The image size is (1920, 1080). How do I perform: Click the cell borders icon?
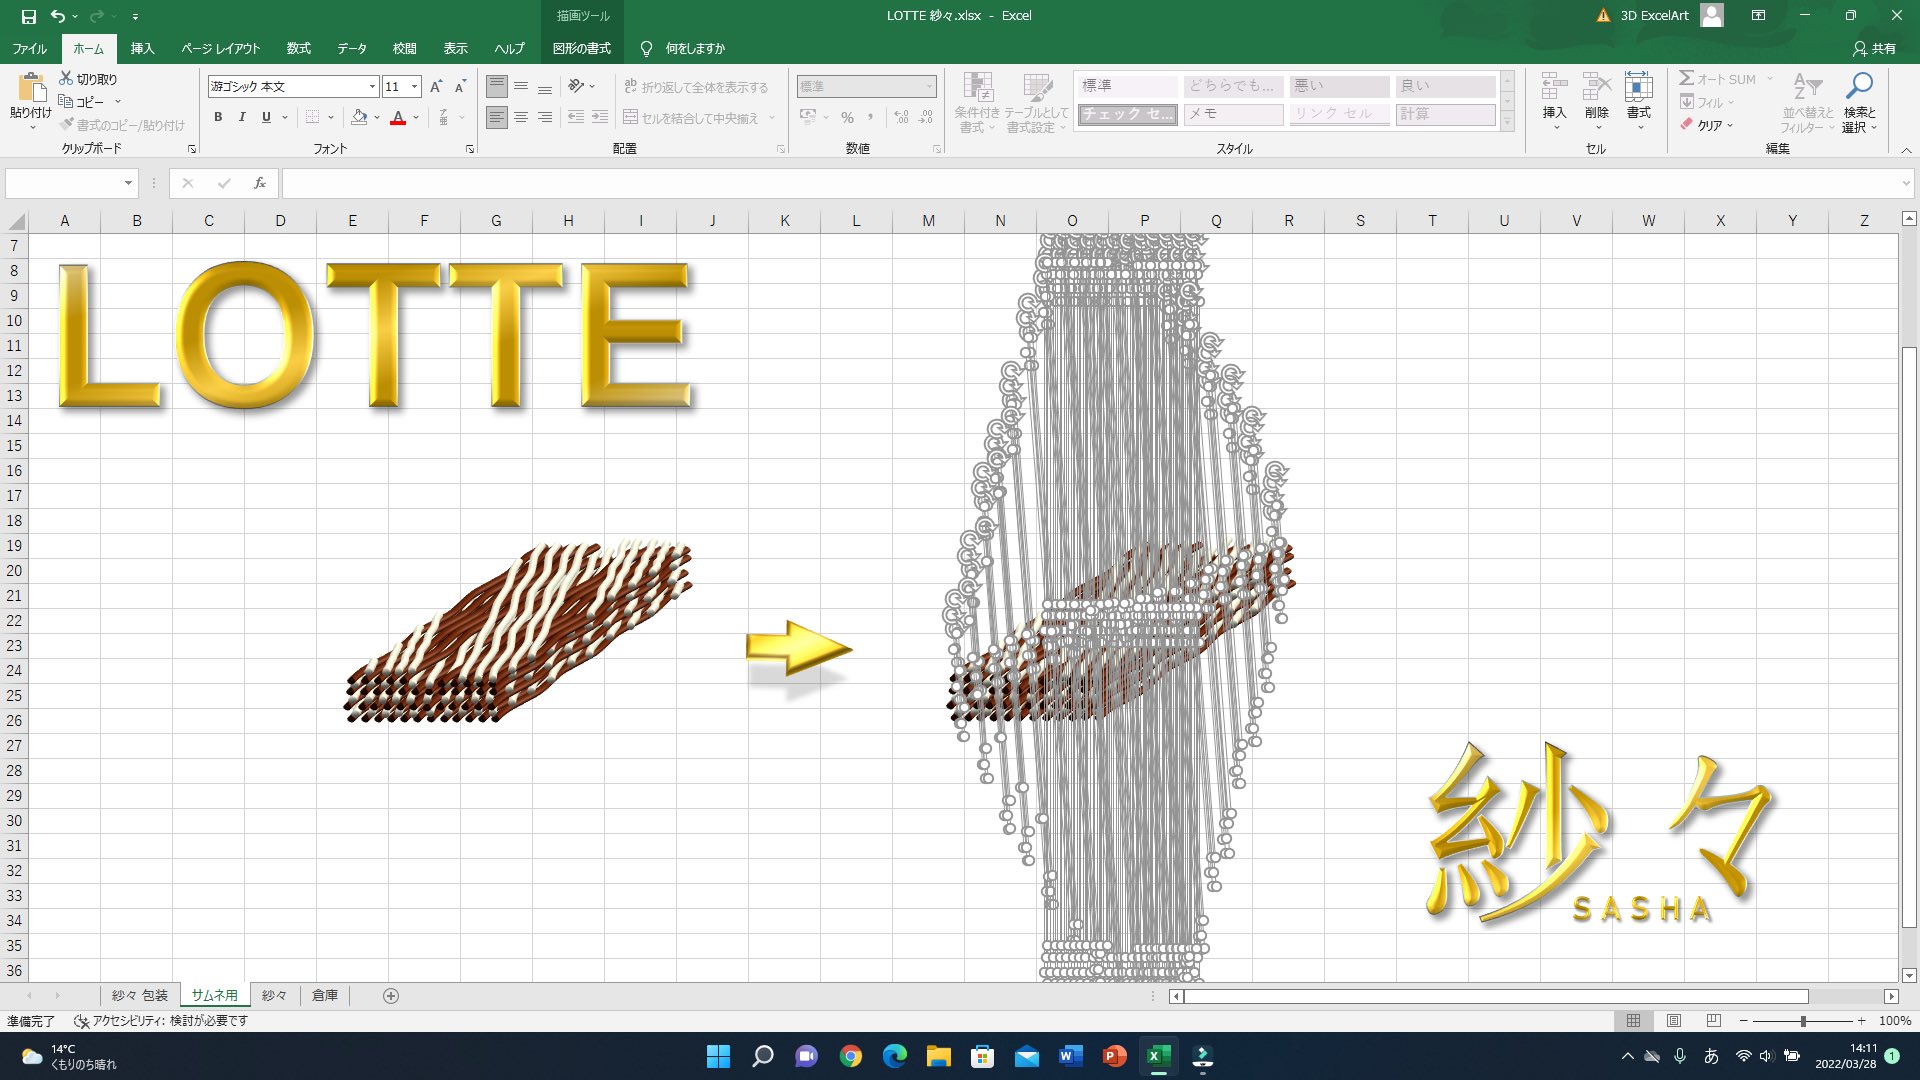[313, 117]
